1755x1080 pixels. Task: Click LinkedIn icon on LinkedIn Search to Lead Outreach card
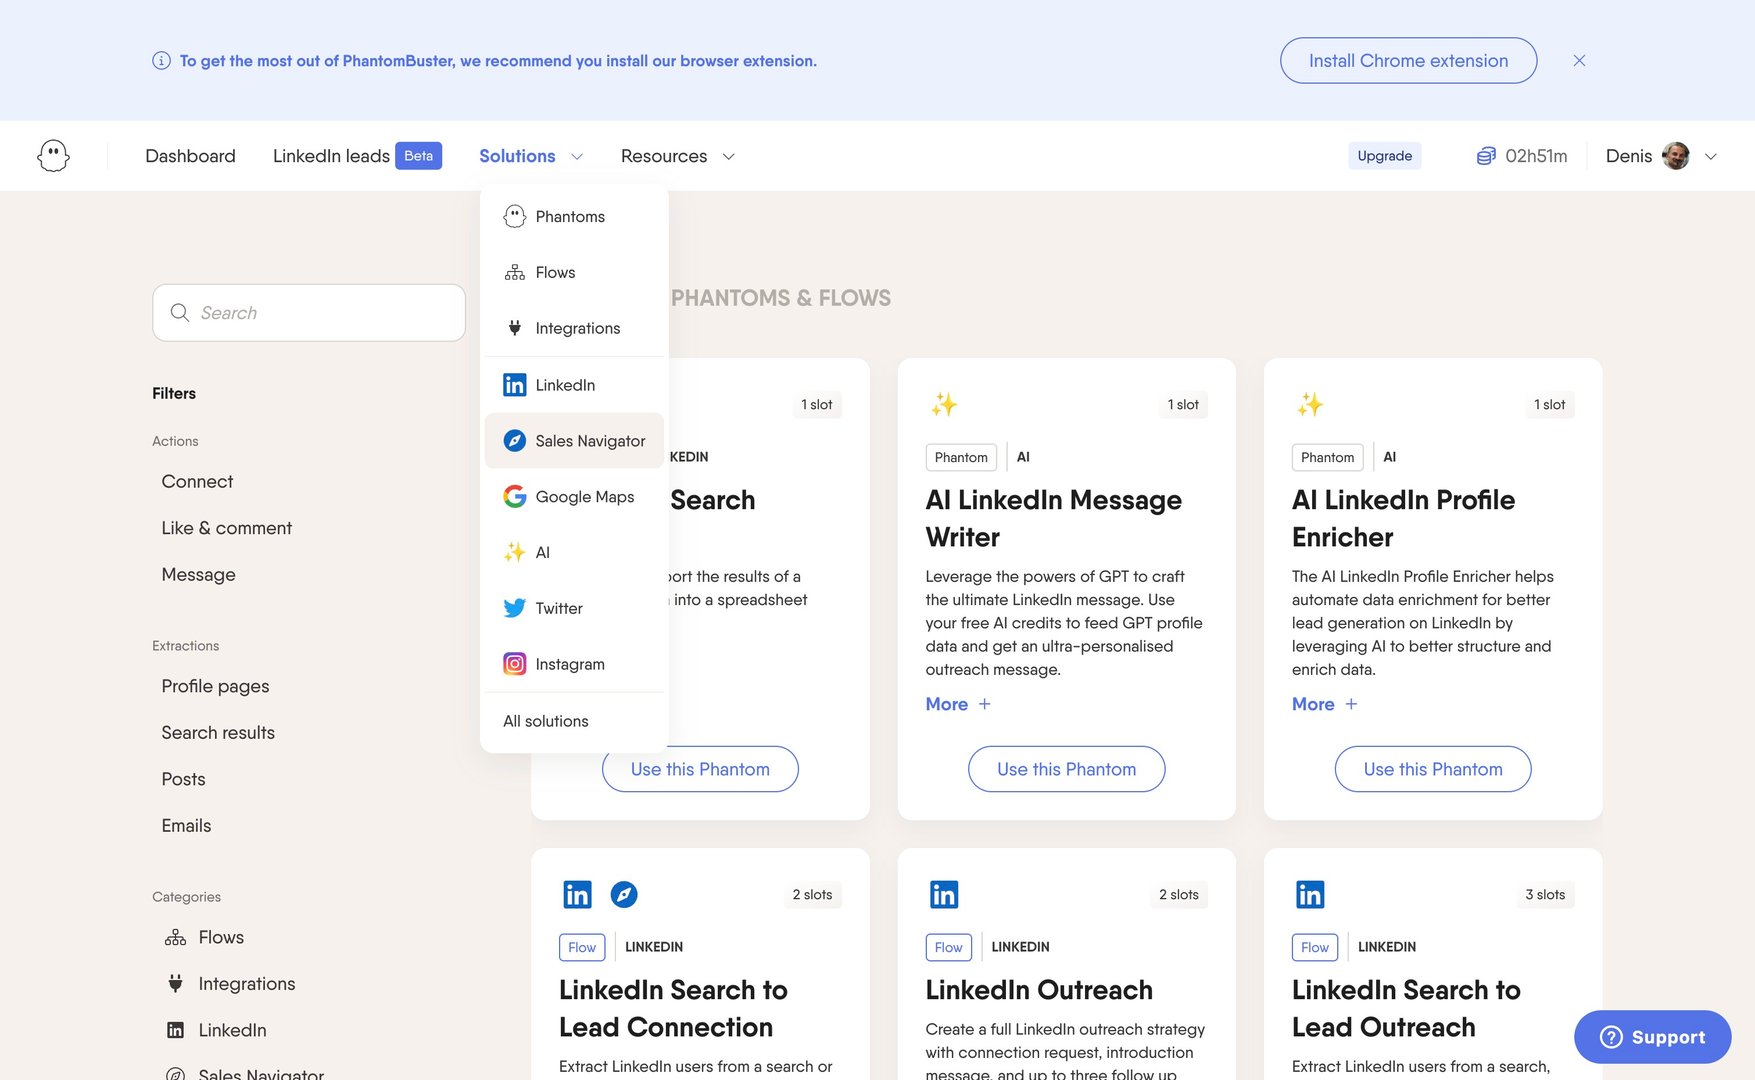1310,894
